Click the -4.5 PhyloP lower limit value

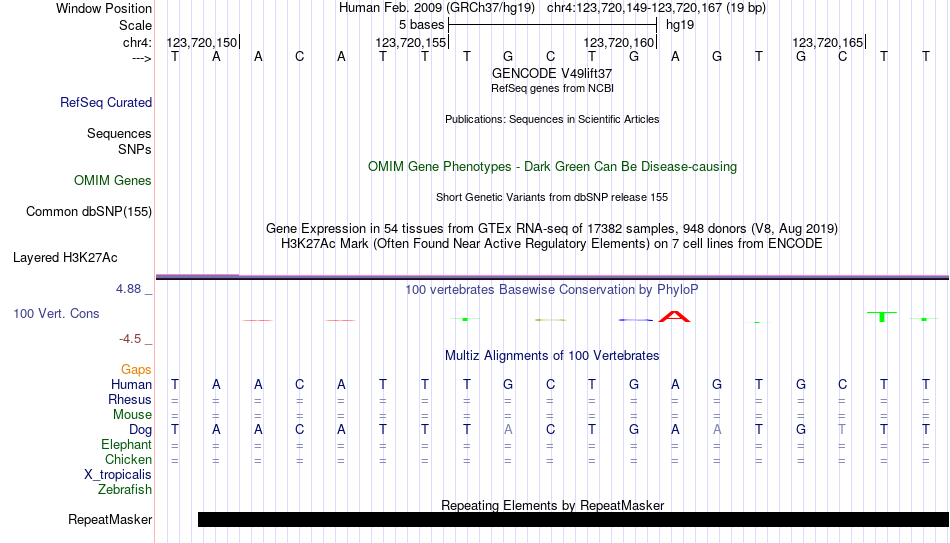130,339
